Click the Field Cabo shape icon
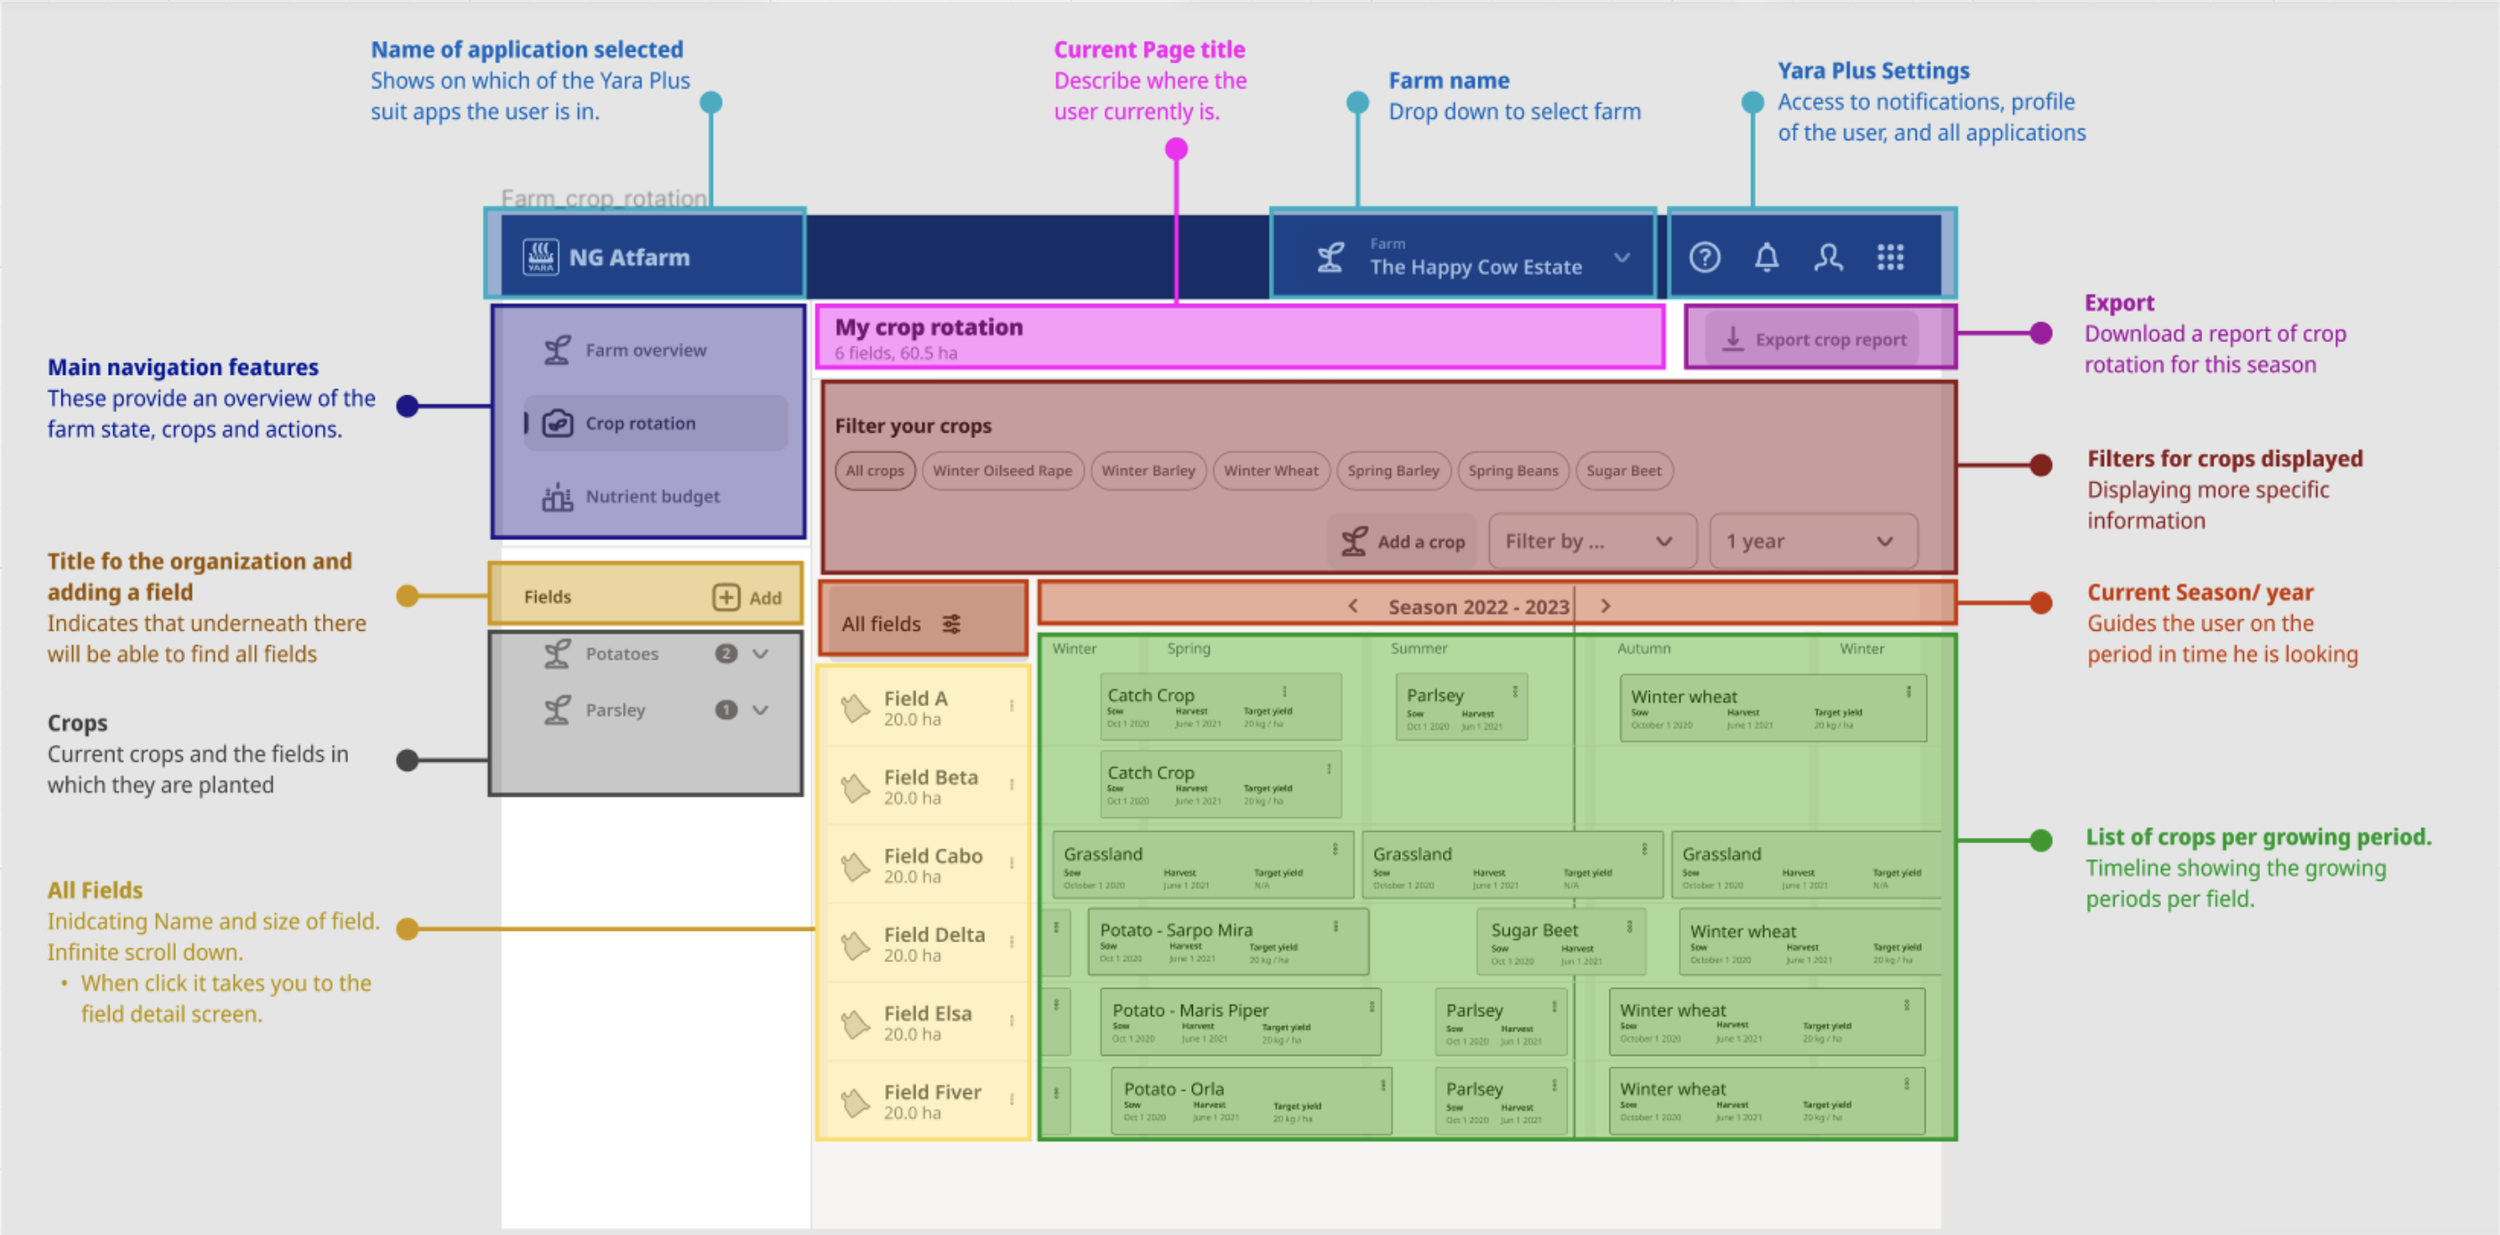The height and width of the screenshot is (1235, 2500). (855, 866)
